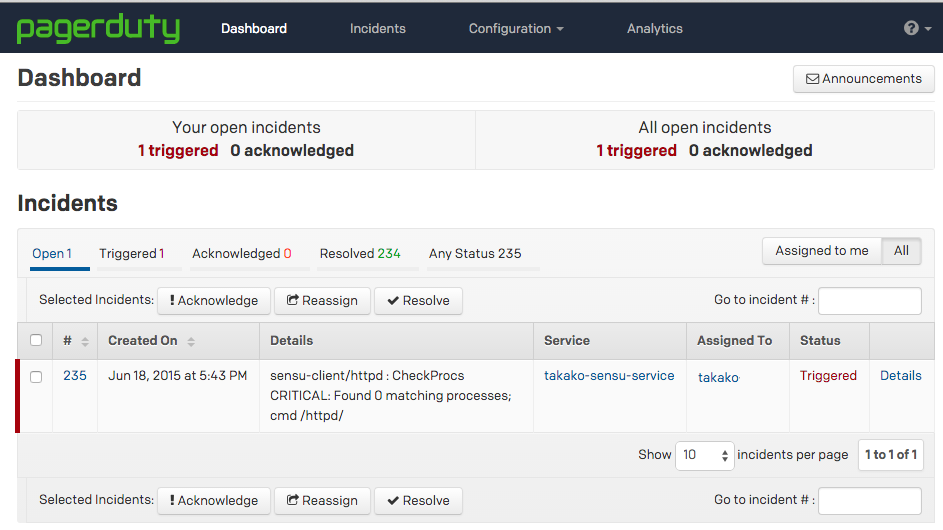Open the Acknowledged 0 tab
The height and width of the screenshot is (530, 943).
click(242, 254)
